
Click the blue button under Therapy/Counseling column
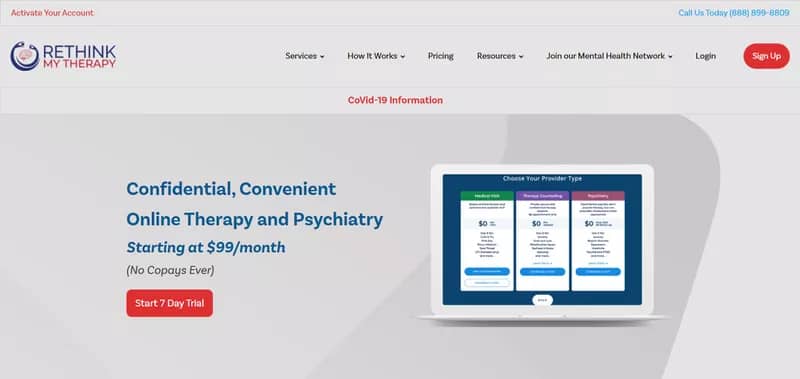point(542,272)
